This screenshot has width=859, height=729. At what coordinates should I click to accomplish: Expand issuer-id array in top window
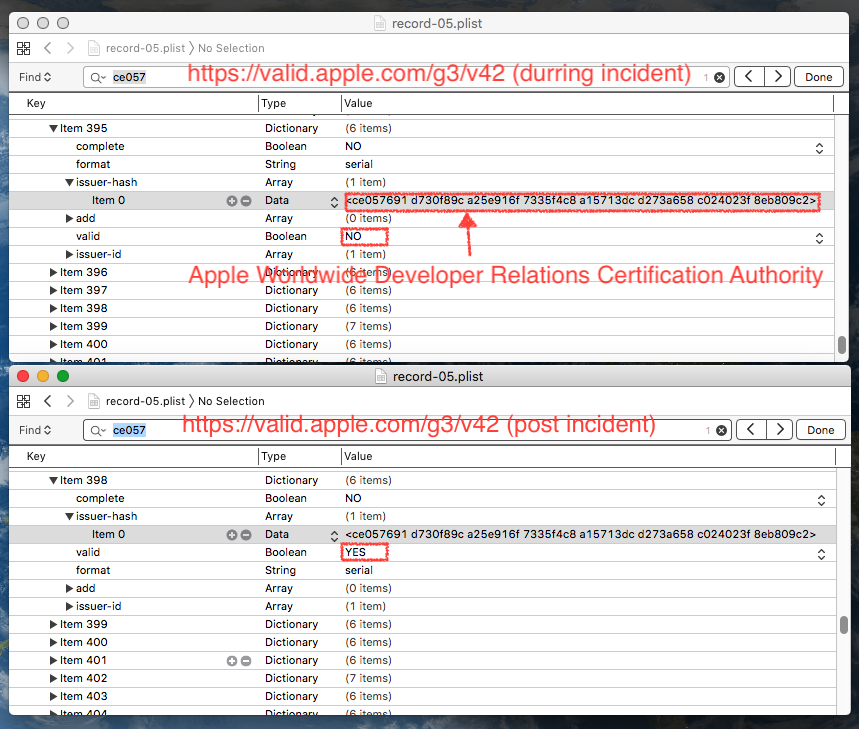click(x=69, y=255)
